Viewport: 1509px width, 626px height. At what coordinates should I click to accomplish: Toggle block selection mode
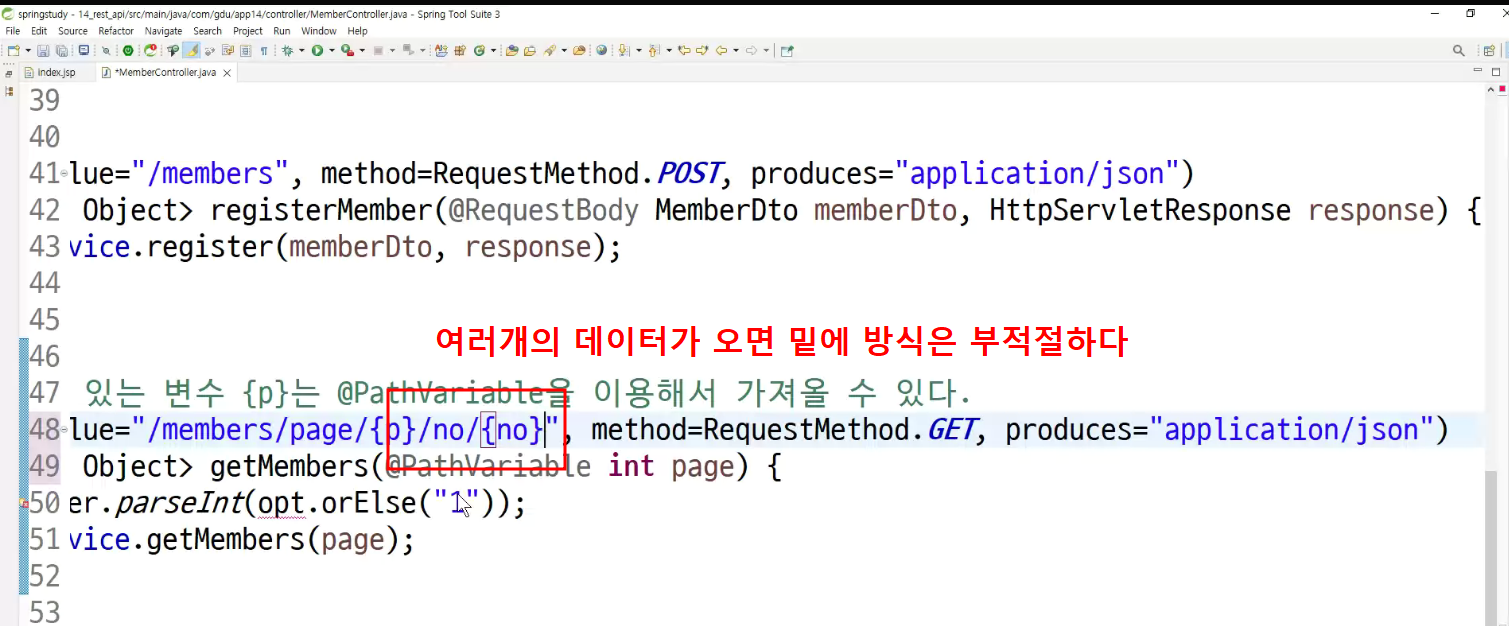pos(245,50)
